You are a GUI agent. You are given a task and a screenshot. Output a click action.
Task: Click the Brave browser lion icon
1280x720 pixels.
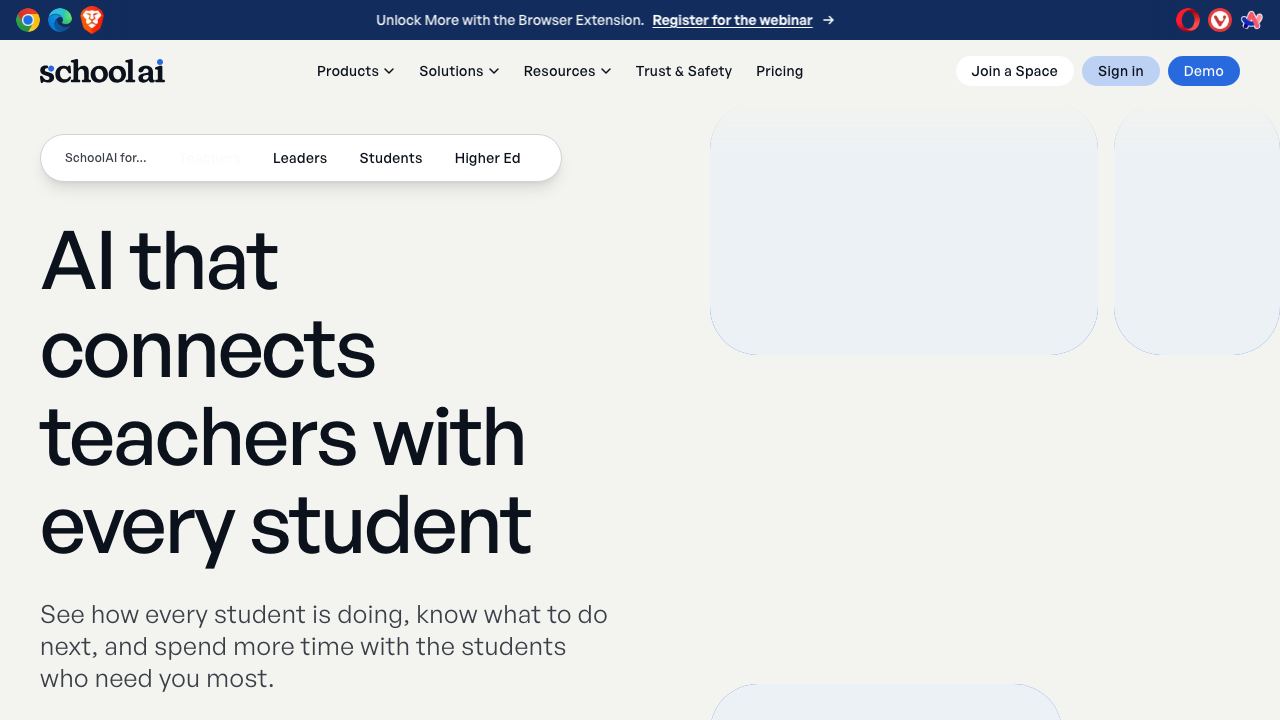92,20
